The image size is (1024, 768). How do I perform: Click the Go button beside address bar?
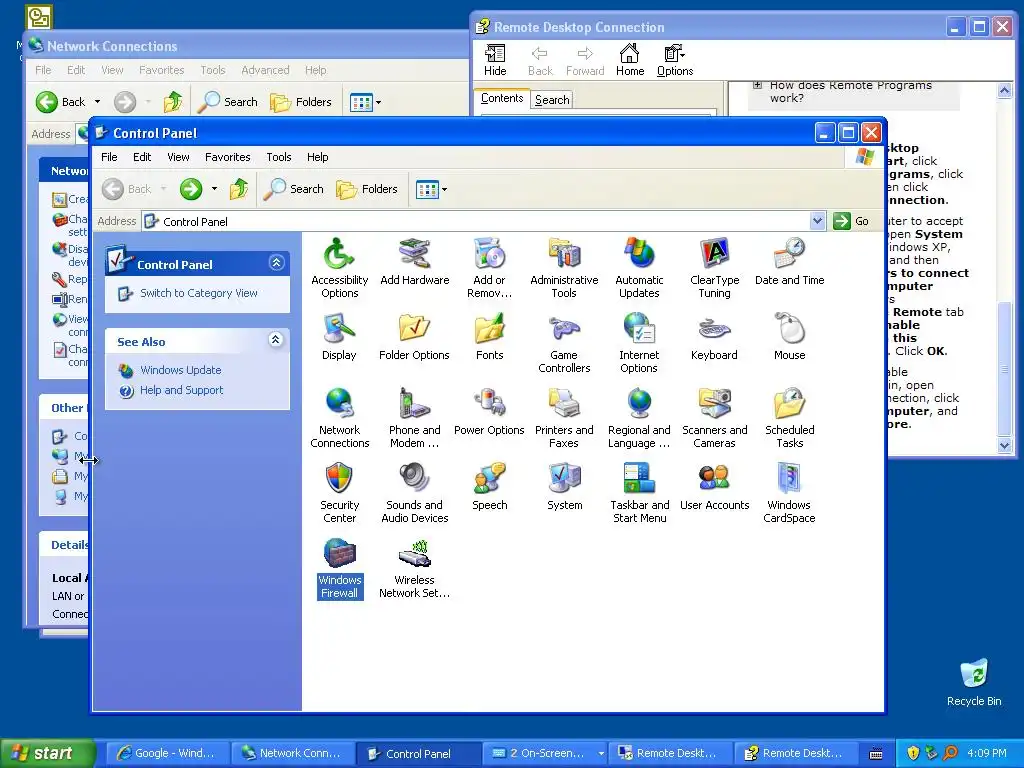852,221
